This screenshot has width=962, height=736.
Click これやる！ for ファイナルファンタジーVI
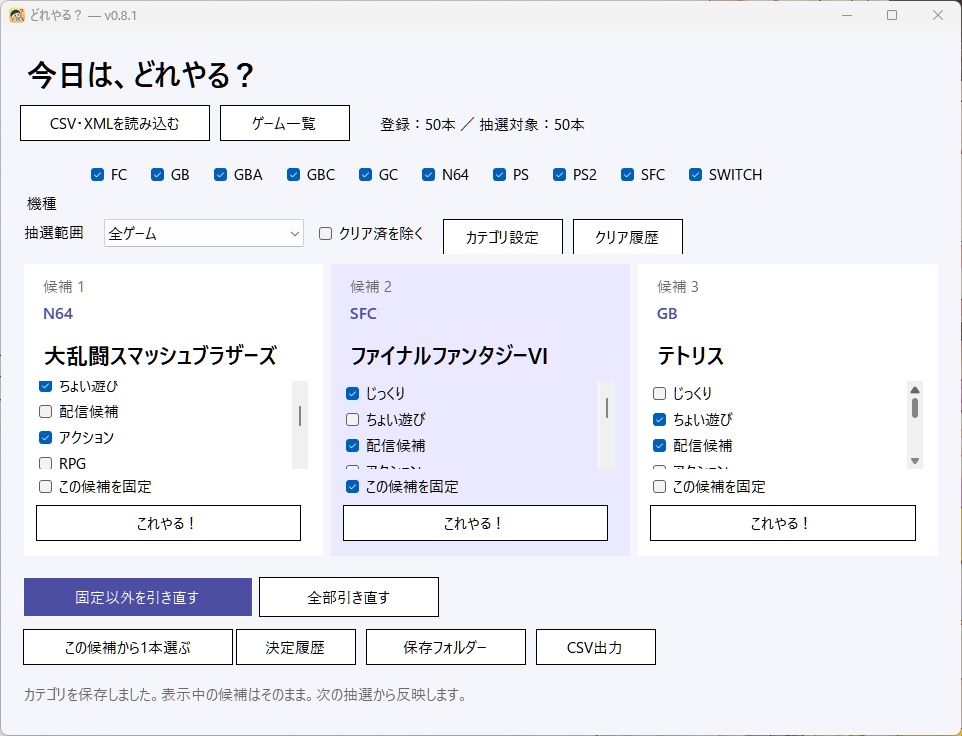tap(475, 523)
